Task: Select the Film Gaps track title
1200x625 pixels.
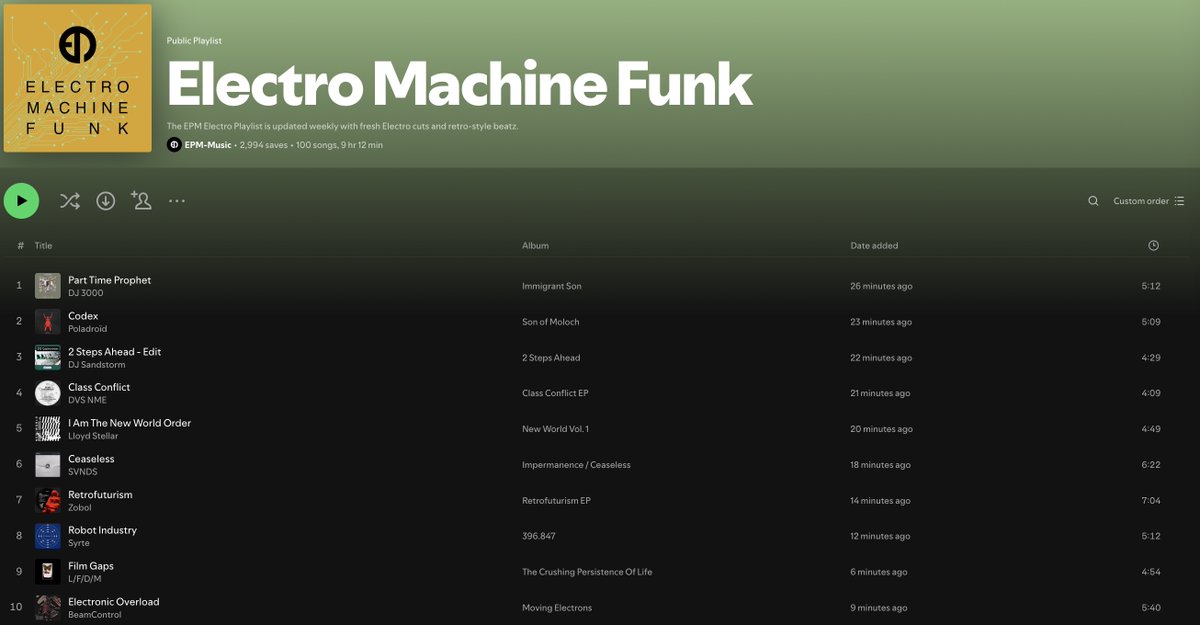Action: click(90, 566)
